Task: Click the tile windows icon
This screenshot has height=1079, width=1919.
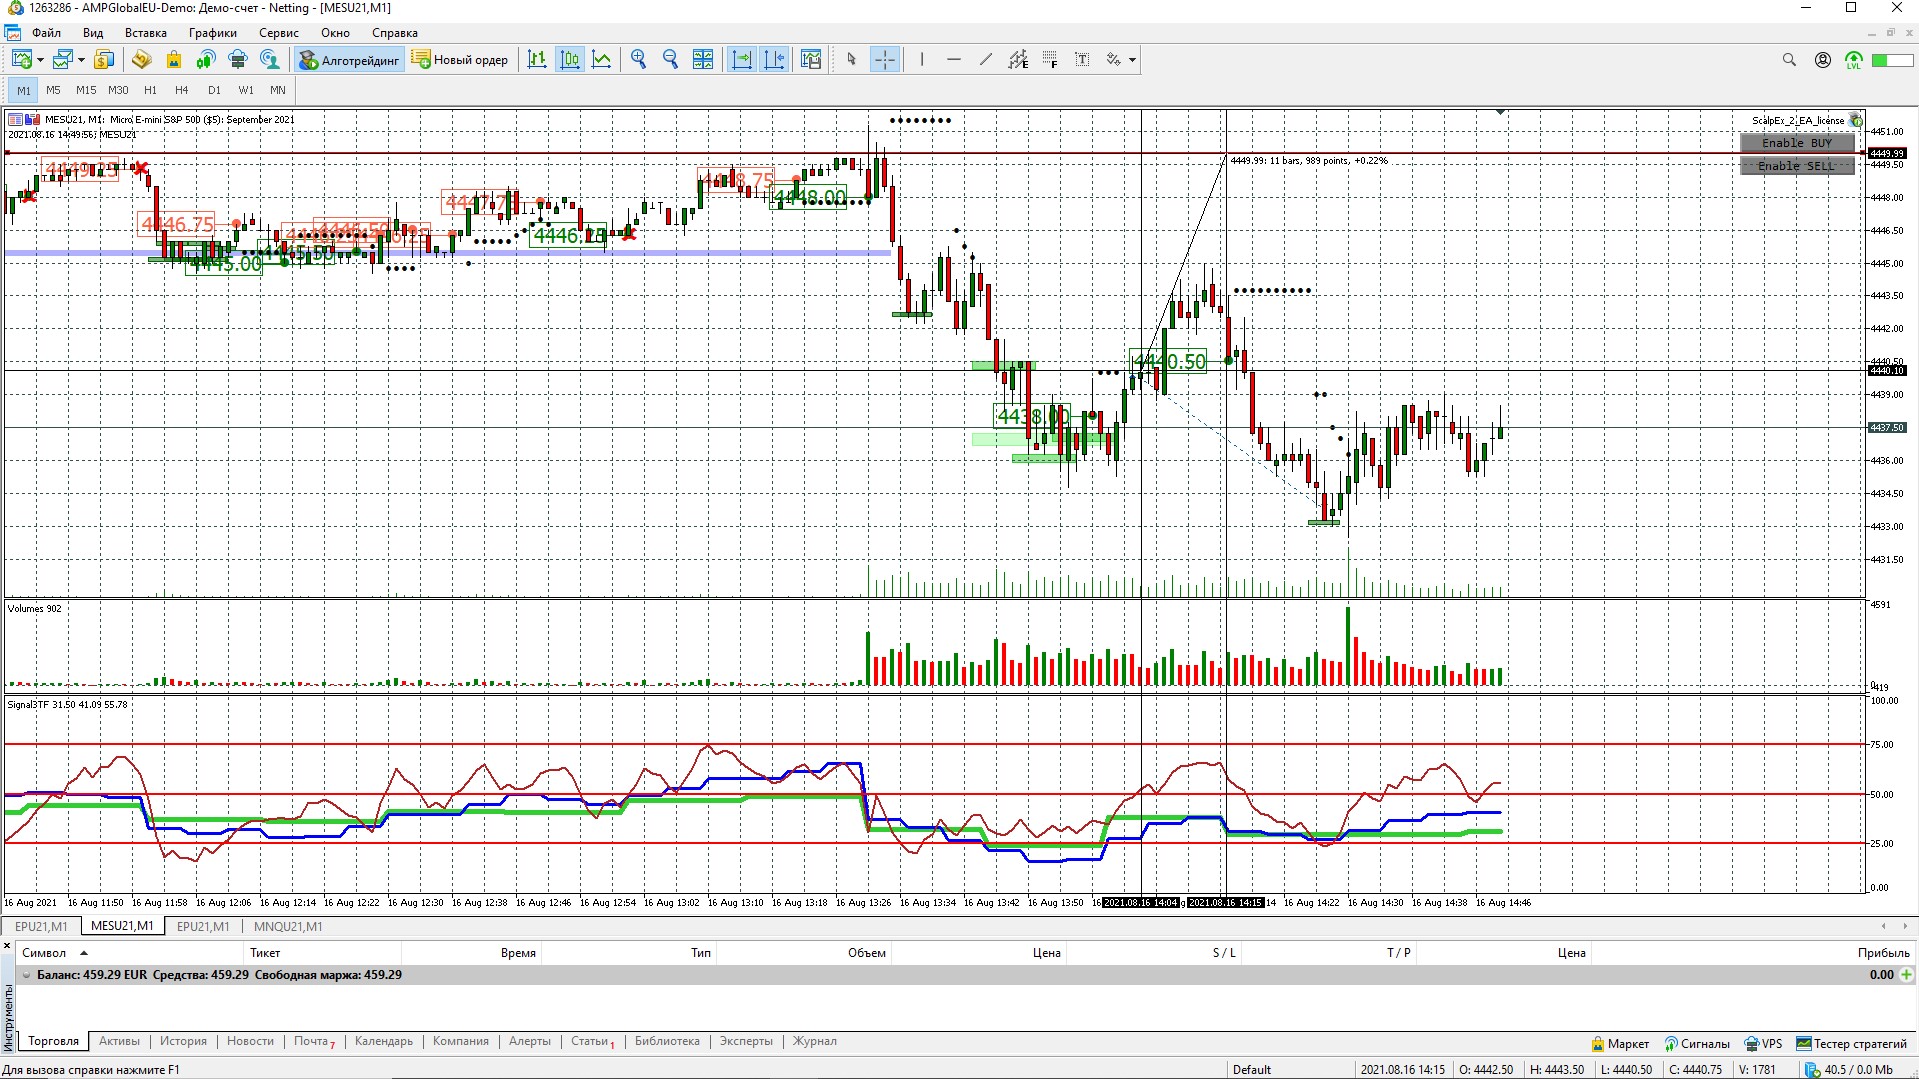Action: click(703, 60)
